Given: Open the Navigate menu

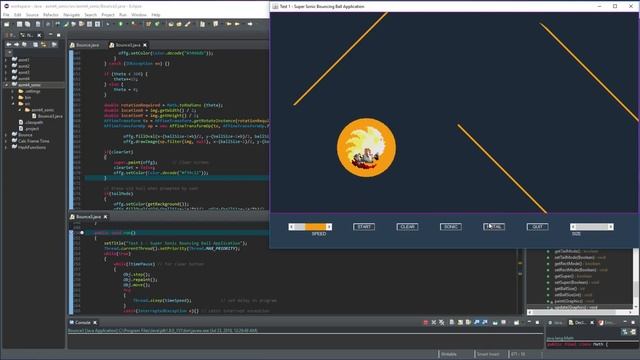Looking at the screenshot, I should click(x=71, y=15).
